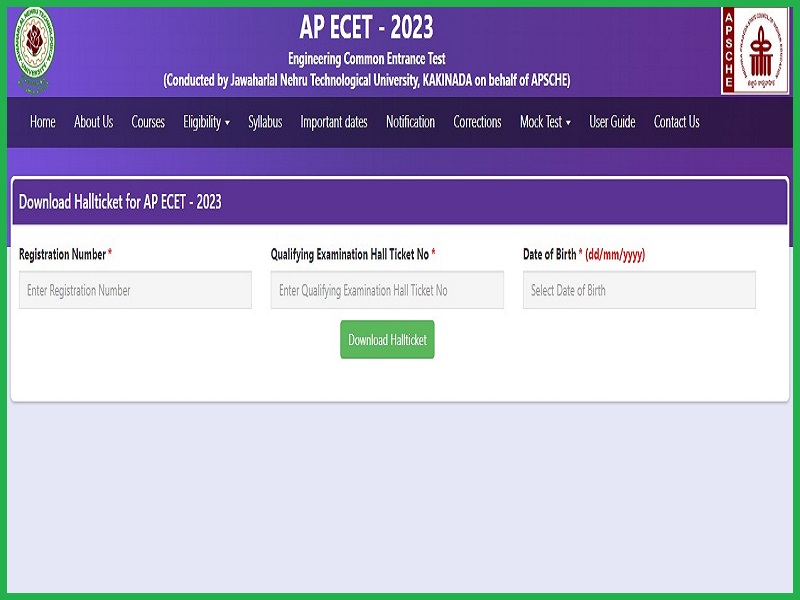Focus Qualifying Examination Hall Ticket No field
The image size is (800, 600).
click(387, 290)
